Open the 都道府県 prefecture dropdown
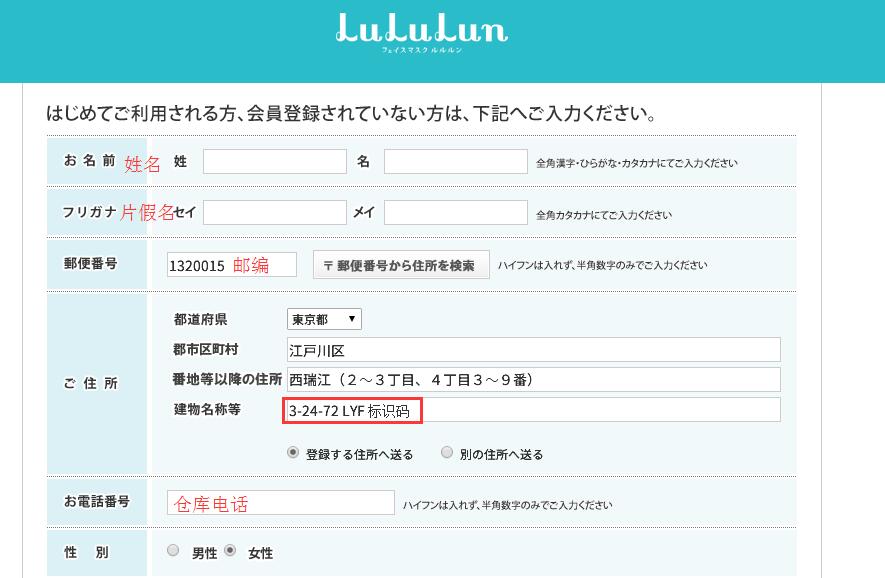Screen dimensions: 885x578 click(324, 319)
